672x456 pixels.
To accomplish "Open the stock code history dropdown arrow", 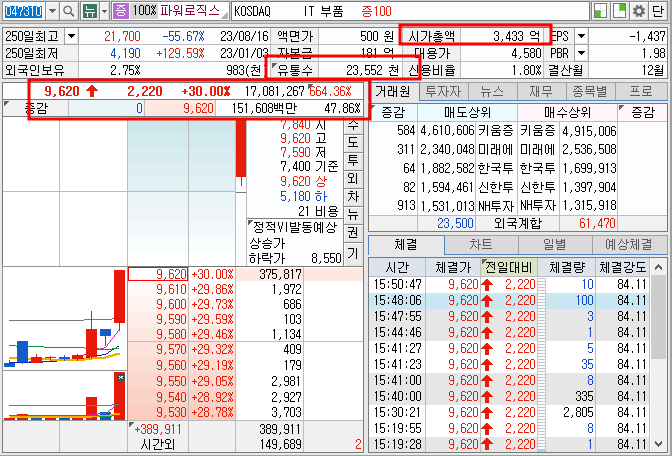I will (52, 11).
